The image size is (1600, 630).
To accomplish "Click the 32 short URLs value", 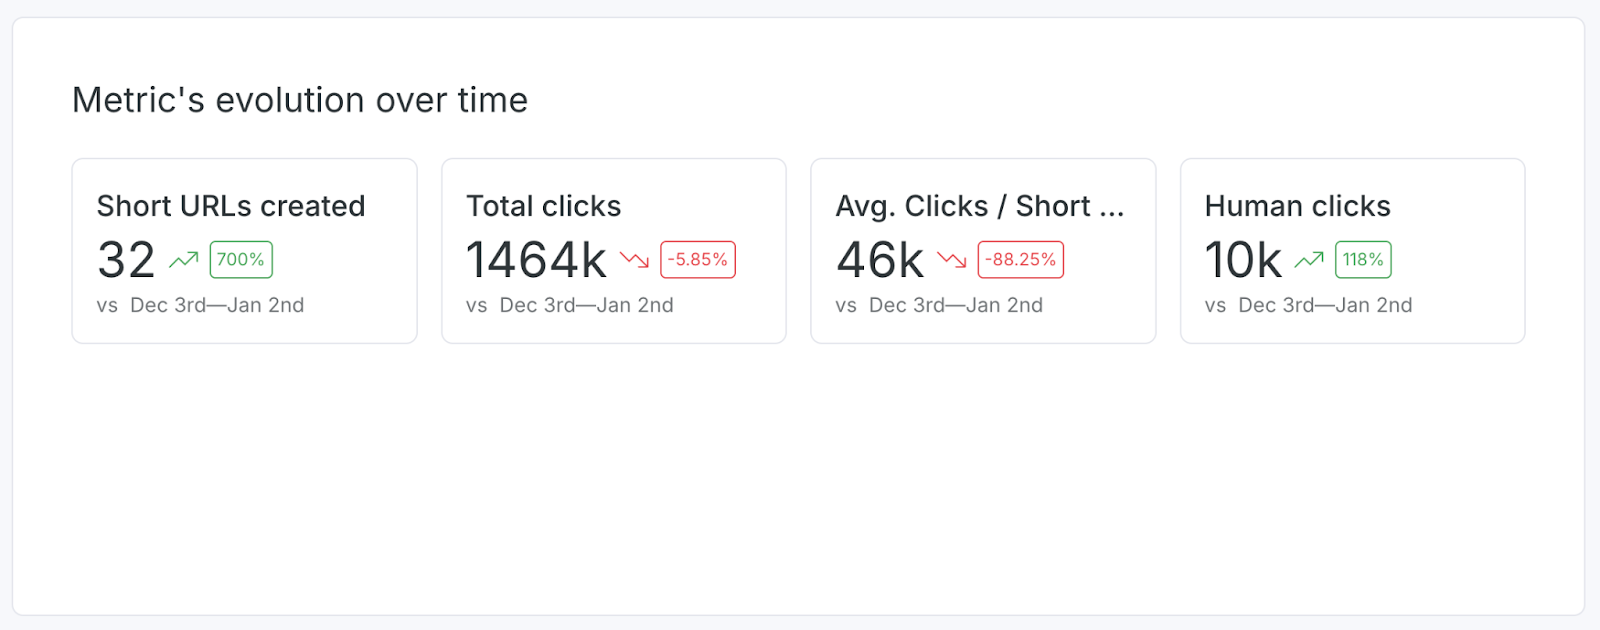I will click(126, 260).
